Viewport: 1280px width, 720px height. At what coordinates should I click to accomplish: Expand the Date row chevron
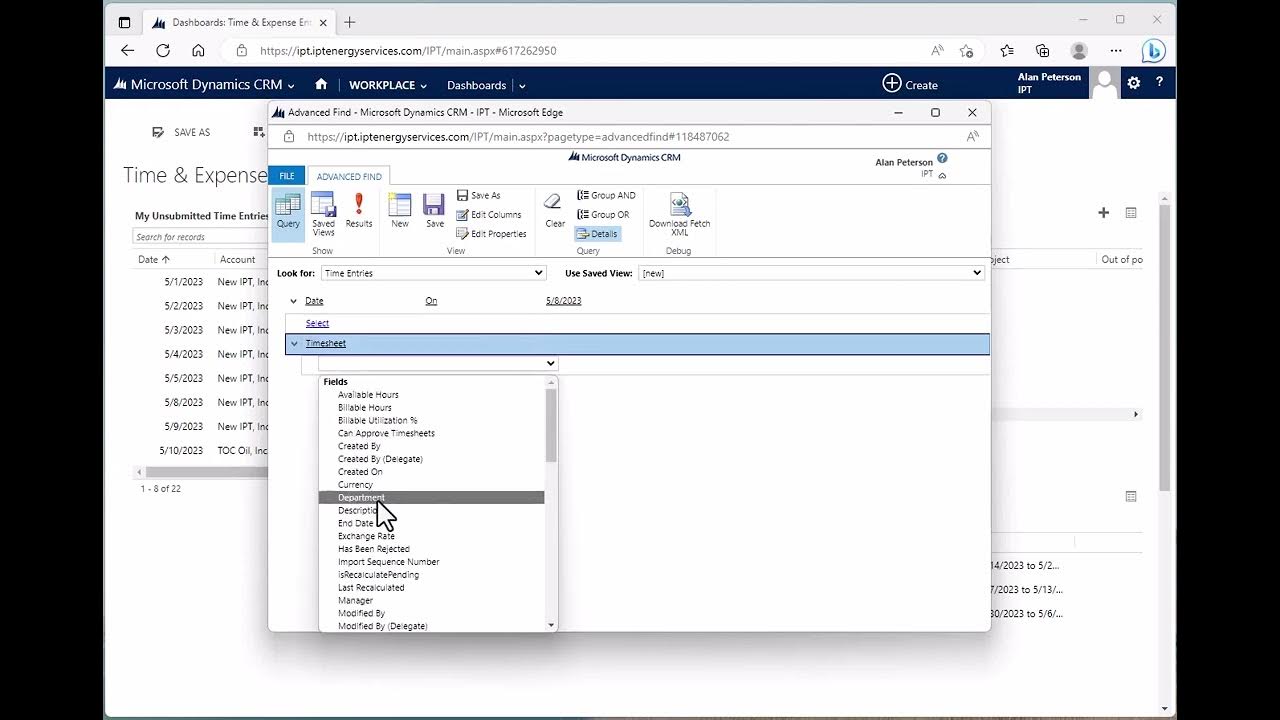click(293, 301)
